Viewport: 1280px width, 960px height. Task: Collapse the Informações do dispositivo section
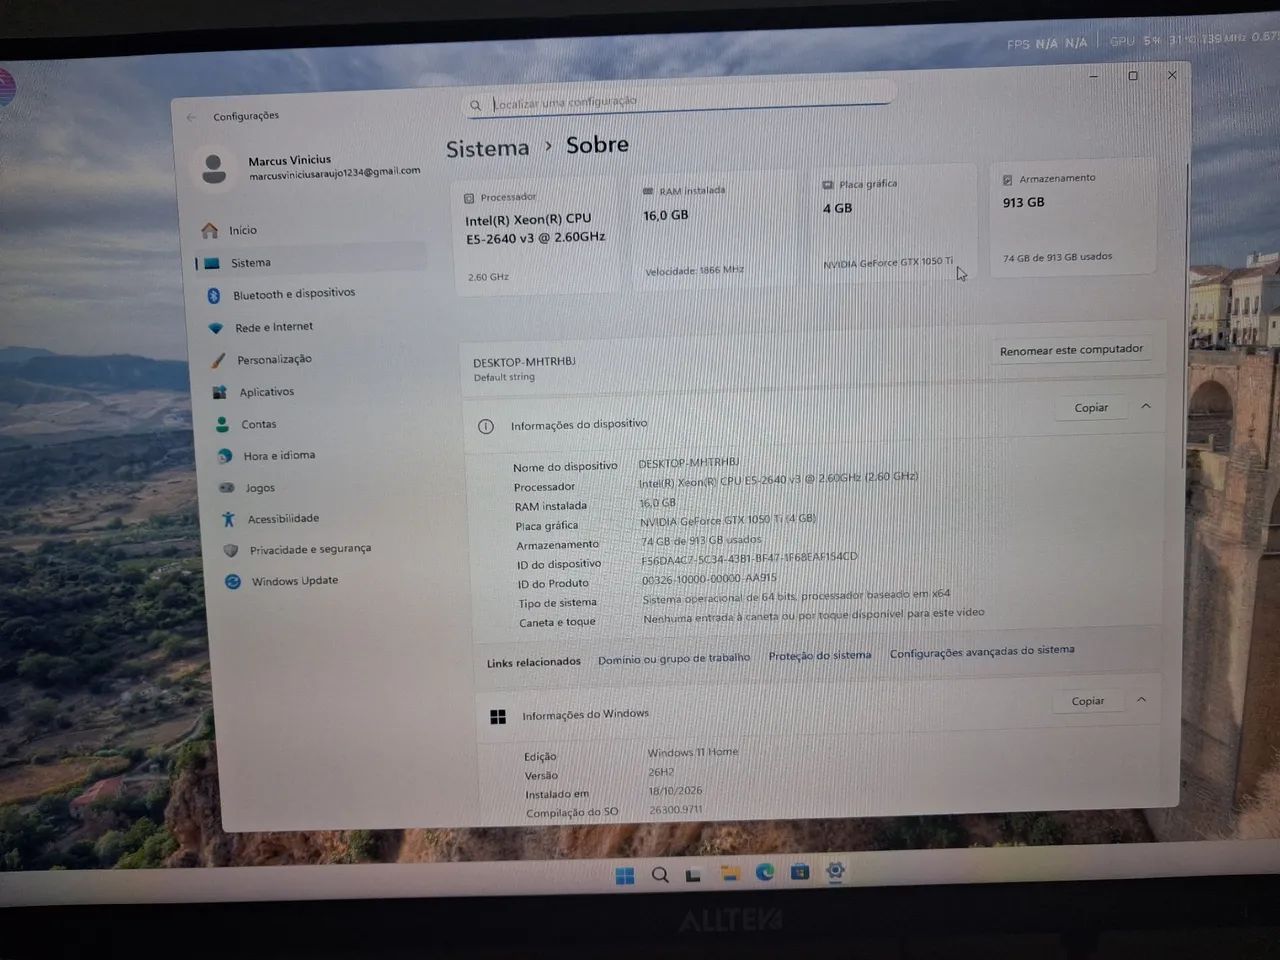point(1146,406)
